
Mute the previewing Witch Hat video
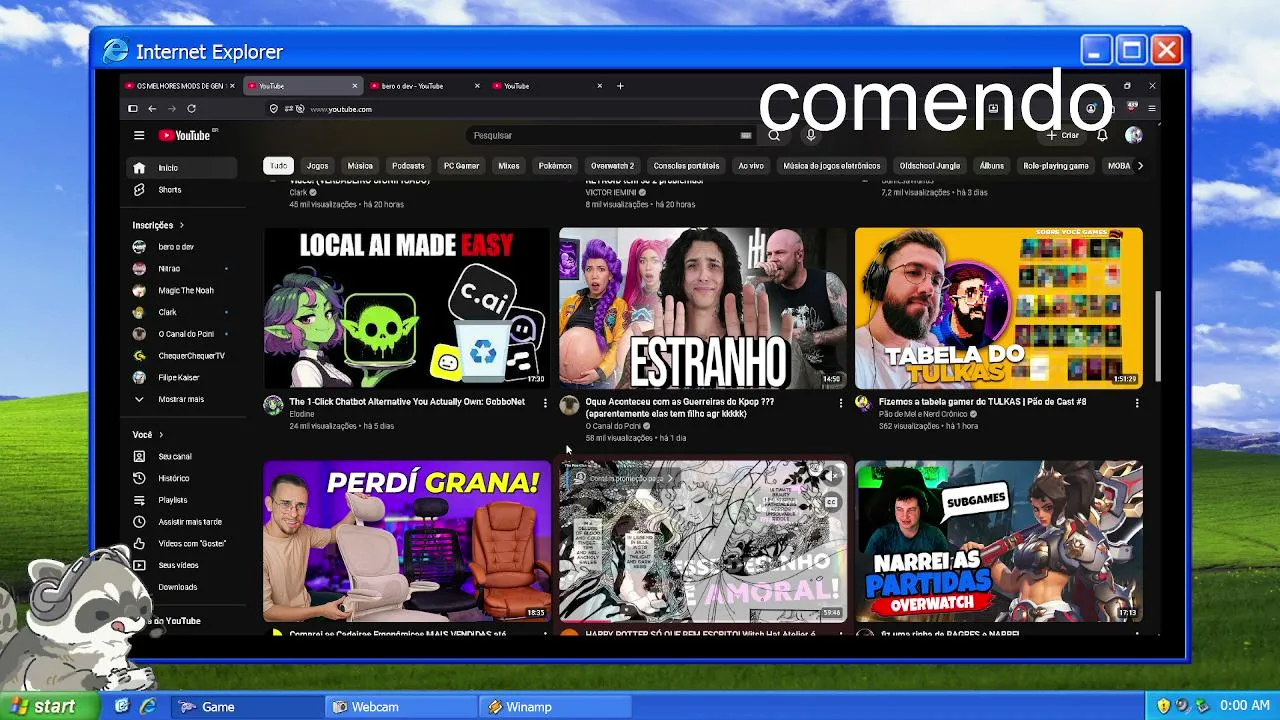pyautogui.click(x=830, y=477)
